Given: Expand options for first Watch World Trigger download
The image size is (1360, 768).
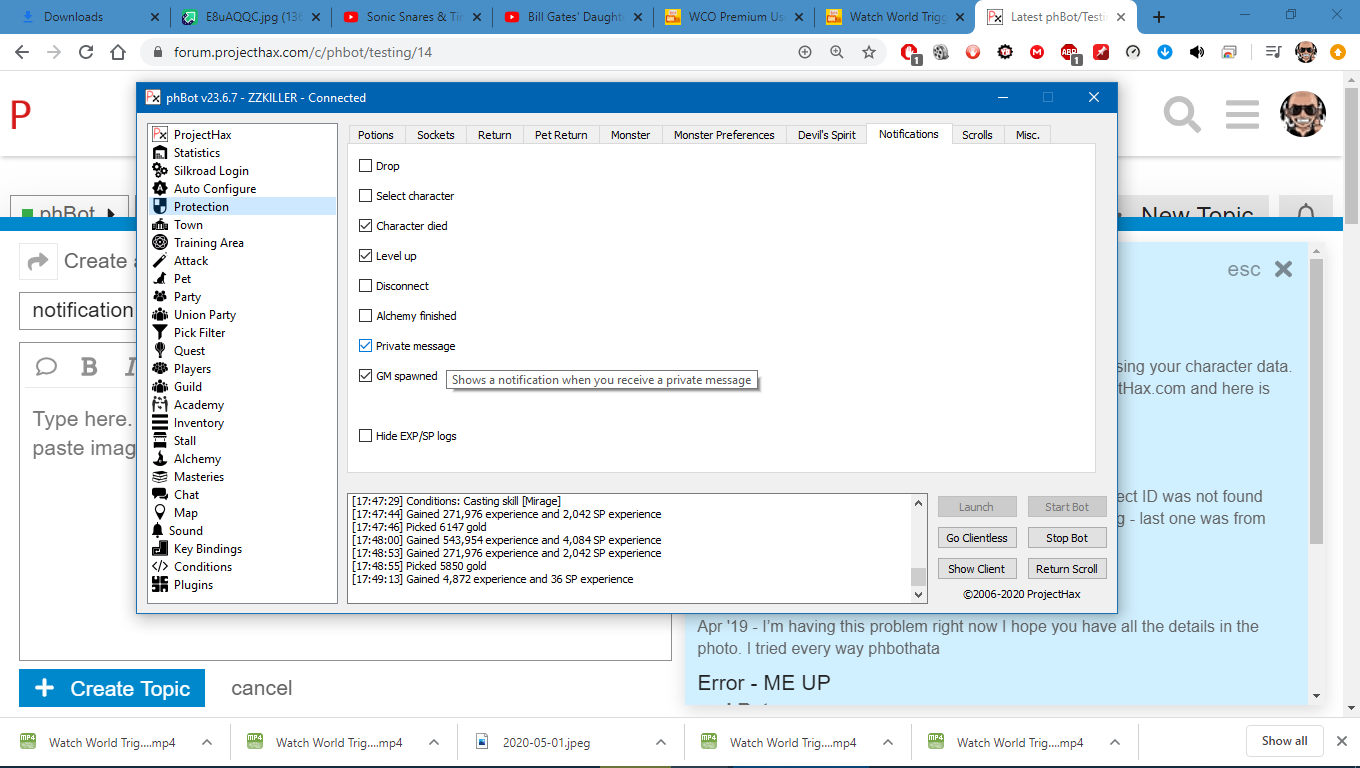Looking at the screenshot, I should (x=207, y=743).
